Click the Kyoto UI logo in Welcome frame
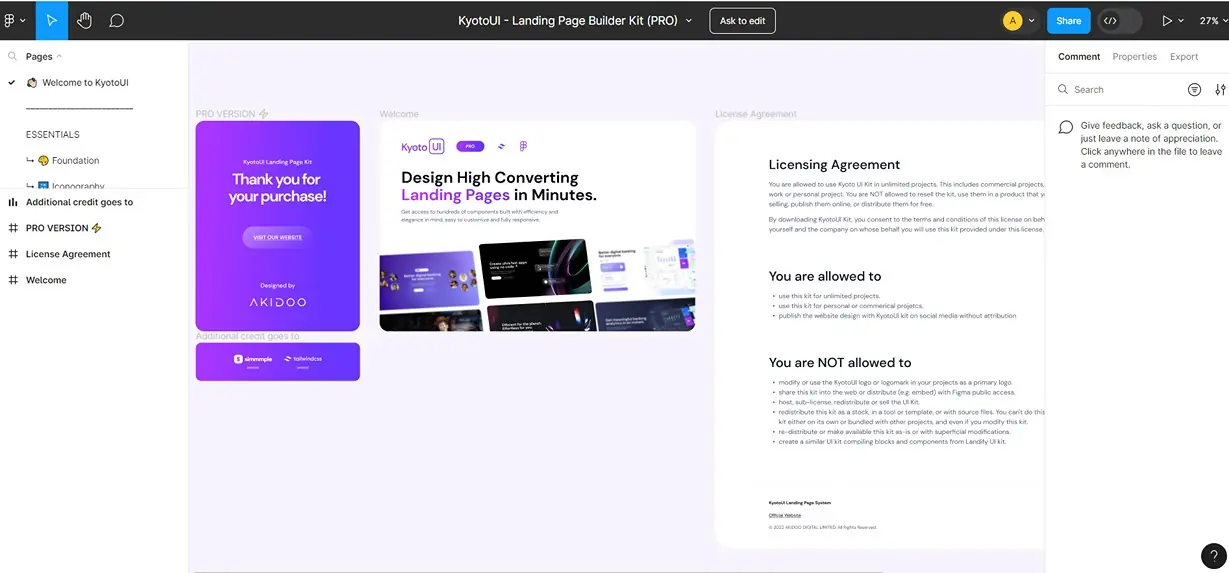The width and height of the screenshot is (1229, 573). 422,147
